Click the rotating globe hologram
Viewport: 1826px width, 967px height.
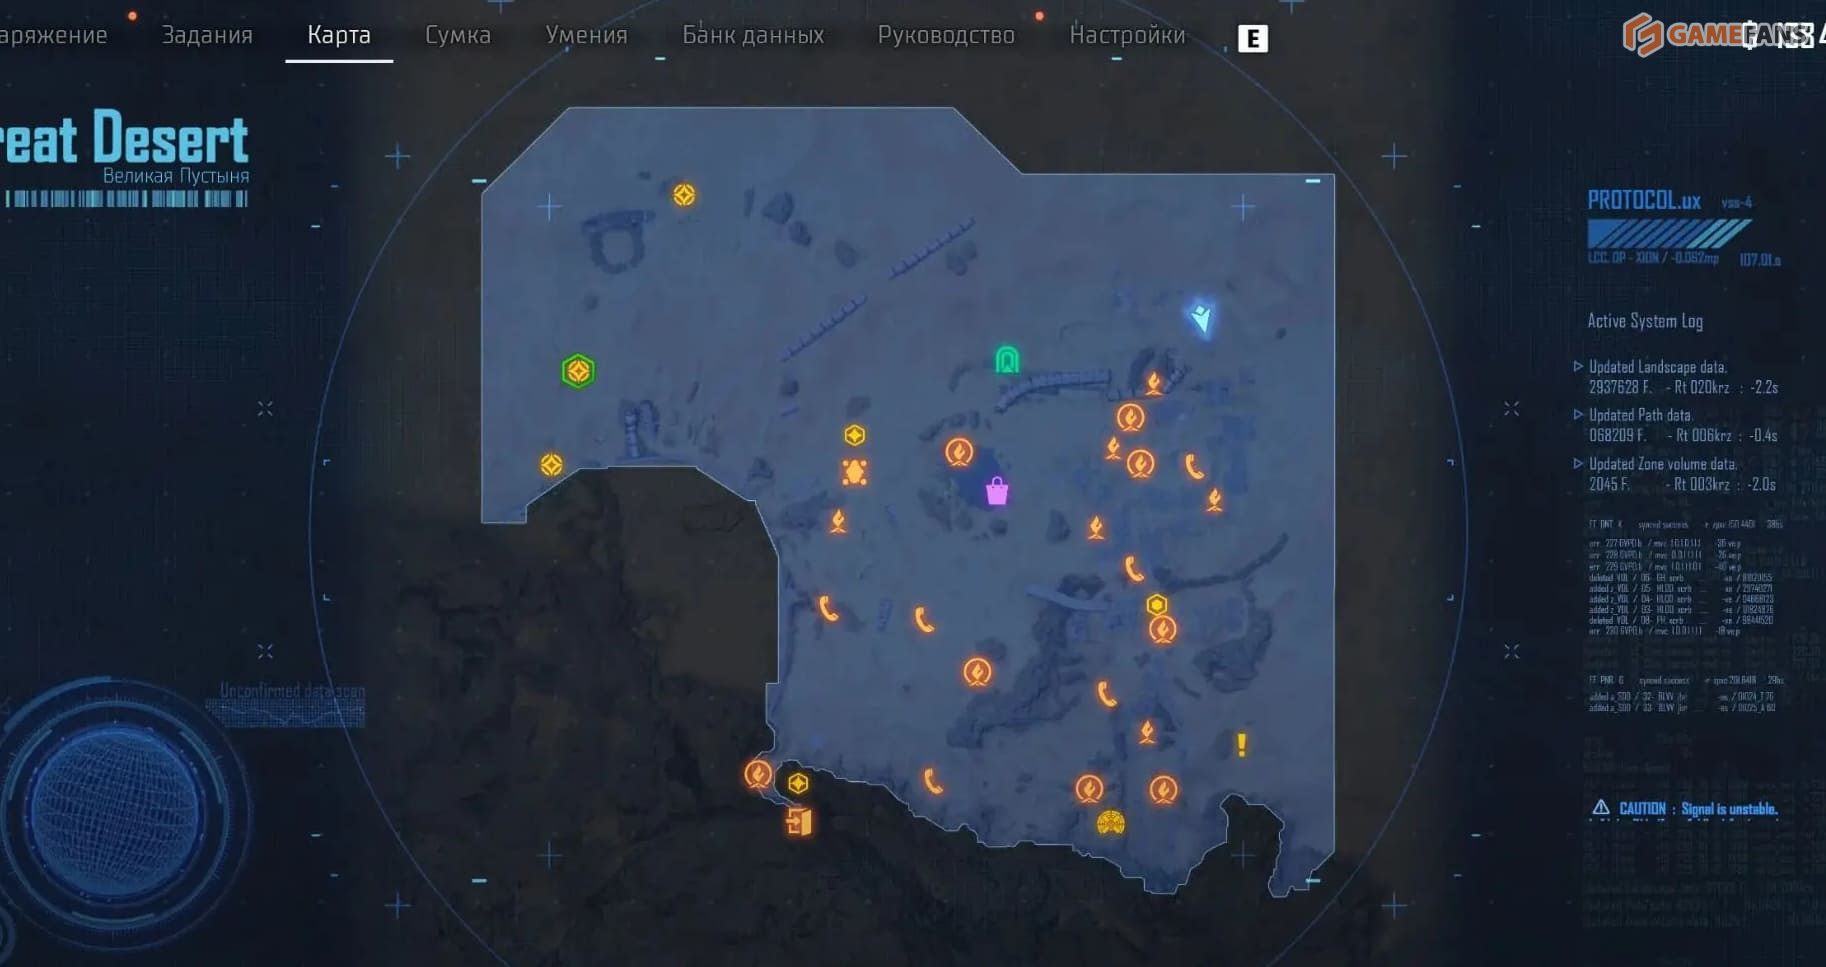tap(113, 810)
